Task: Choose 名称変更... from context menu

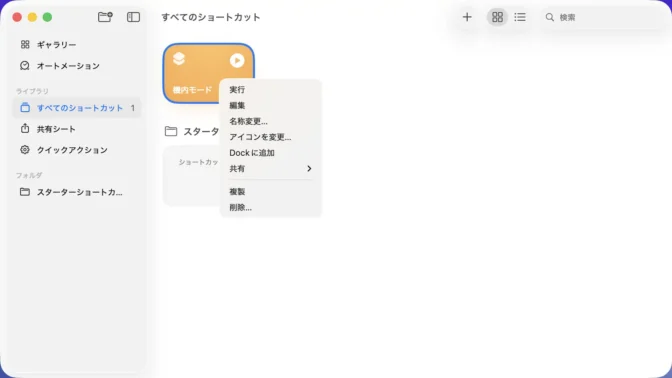Action: (270, 121)
